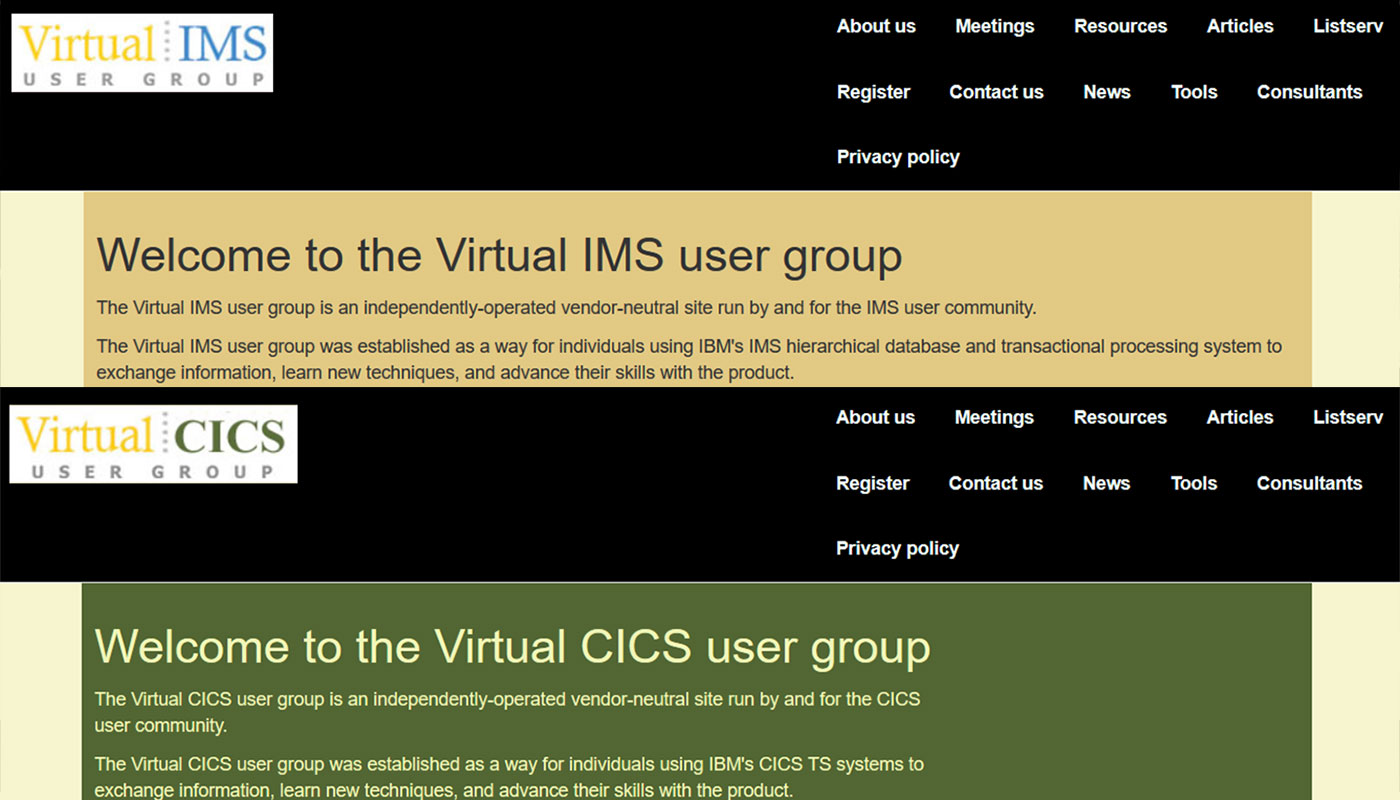Go to Tools in the CICS site menu
1400x800 pixels.
[x=1194, y=483]
